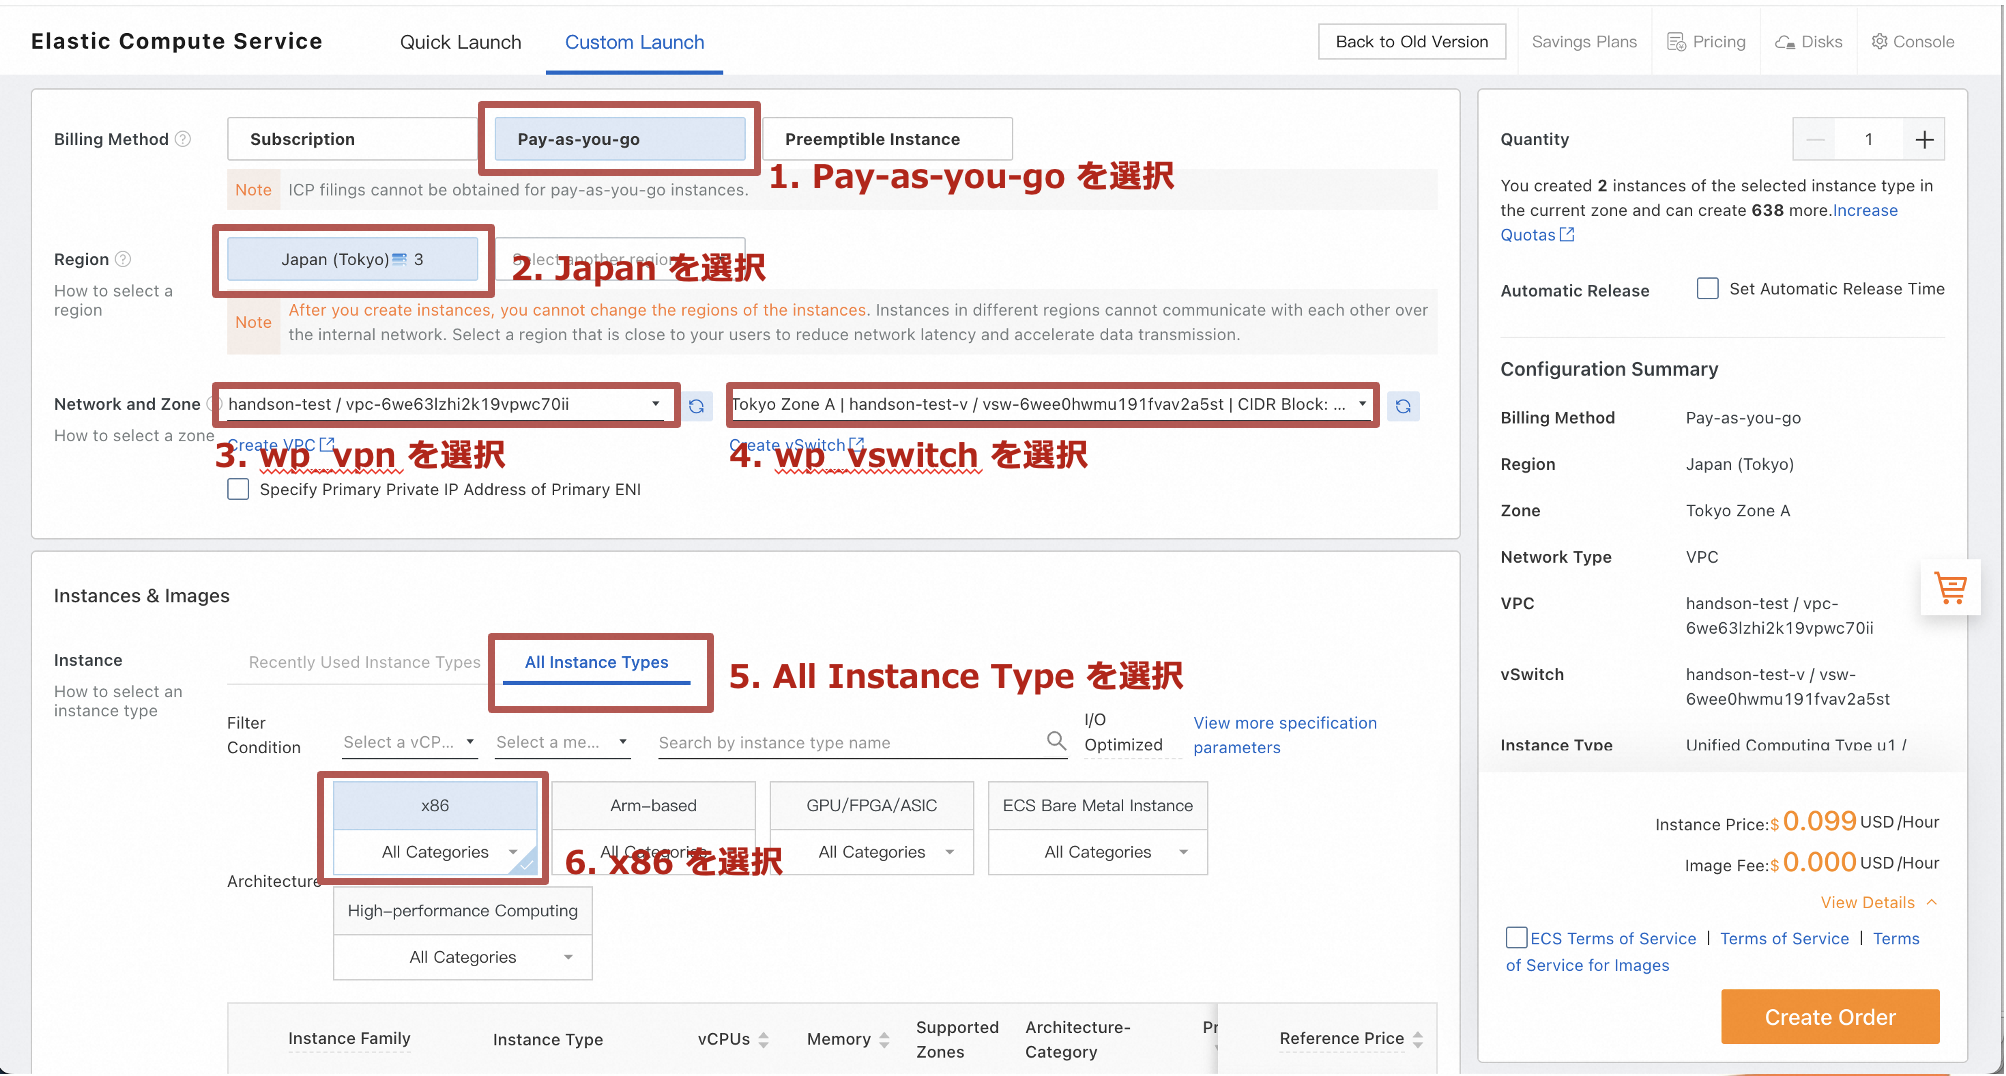Select the x86 architecture
The image size is (2006, 1076).
(x=435, y=805)
